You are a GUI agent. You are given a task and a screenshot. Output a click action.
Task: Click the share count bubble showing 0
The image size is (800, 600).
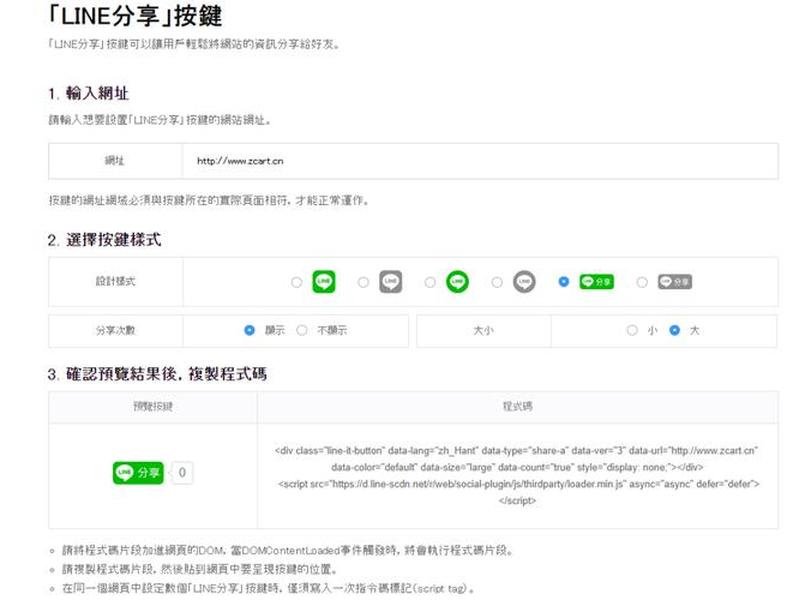[182, 473]
